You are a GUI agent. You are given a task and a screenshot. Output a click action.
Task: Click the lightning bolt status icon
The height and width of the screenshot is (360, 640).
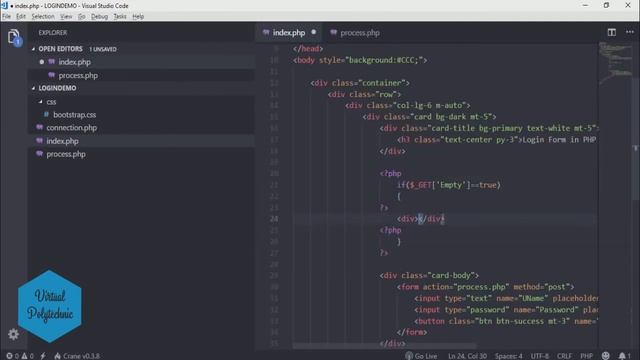[43, 356]
